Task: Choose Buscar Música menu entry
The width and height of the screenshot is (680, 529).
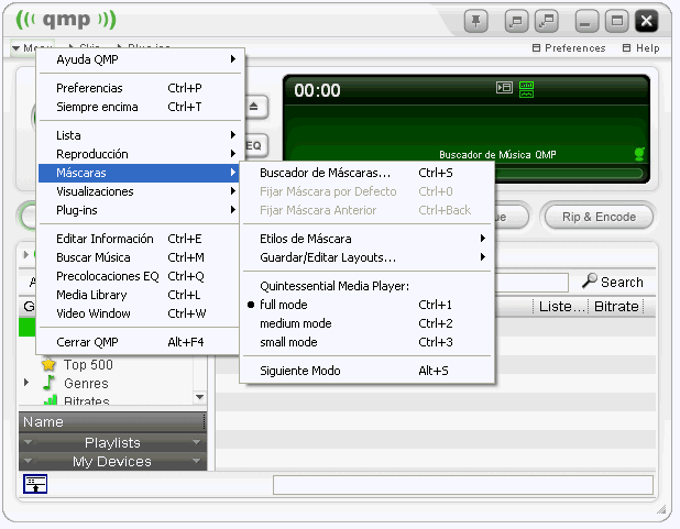Action: click(x=140, y=258)
